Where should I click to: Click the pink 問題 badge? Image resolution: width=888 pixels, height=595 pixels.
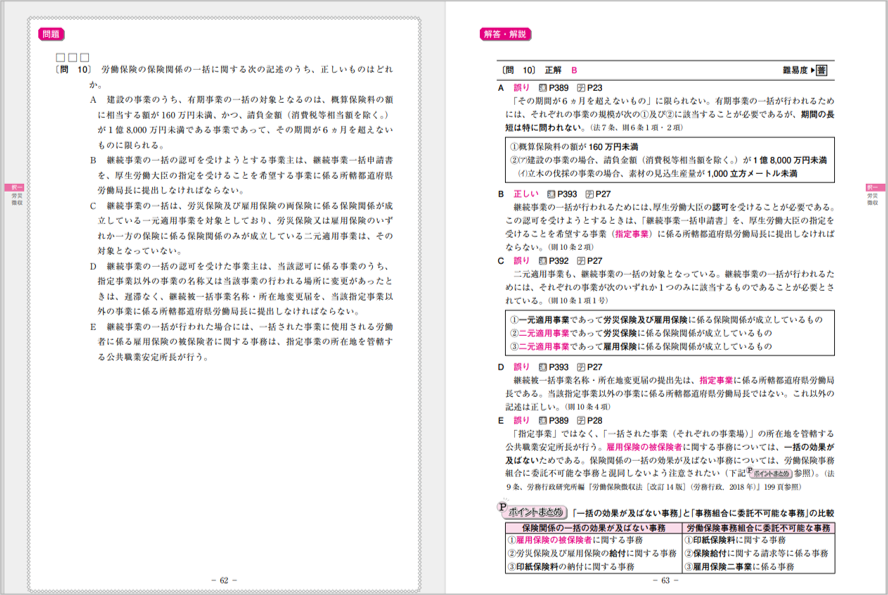(51, 34)
